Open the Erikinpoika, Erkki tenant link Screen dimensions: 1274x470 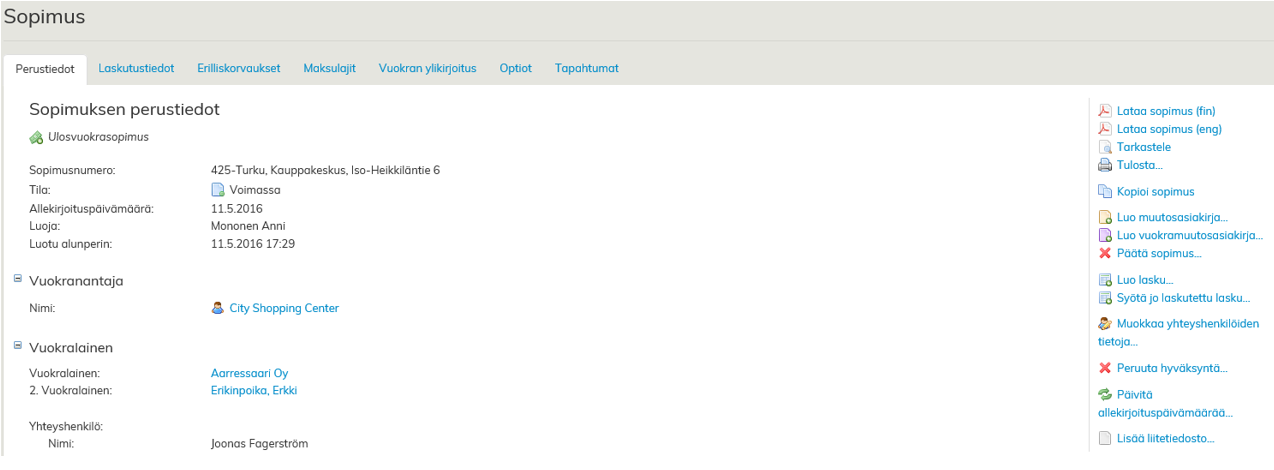click(254, 390)
